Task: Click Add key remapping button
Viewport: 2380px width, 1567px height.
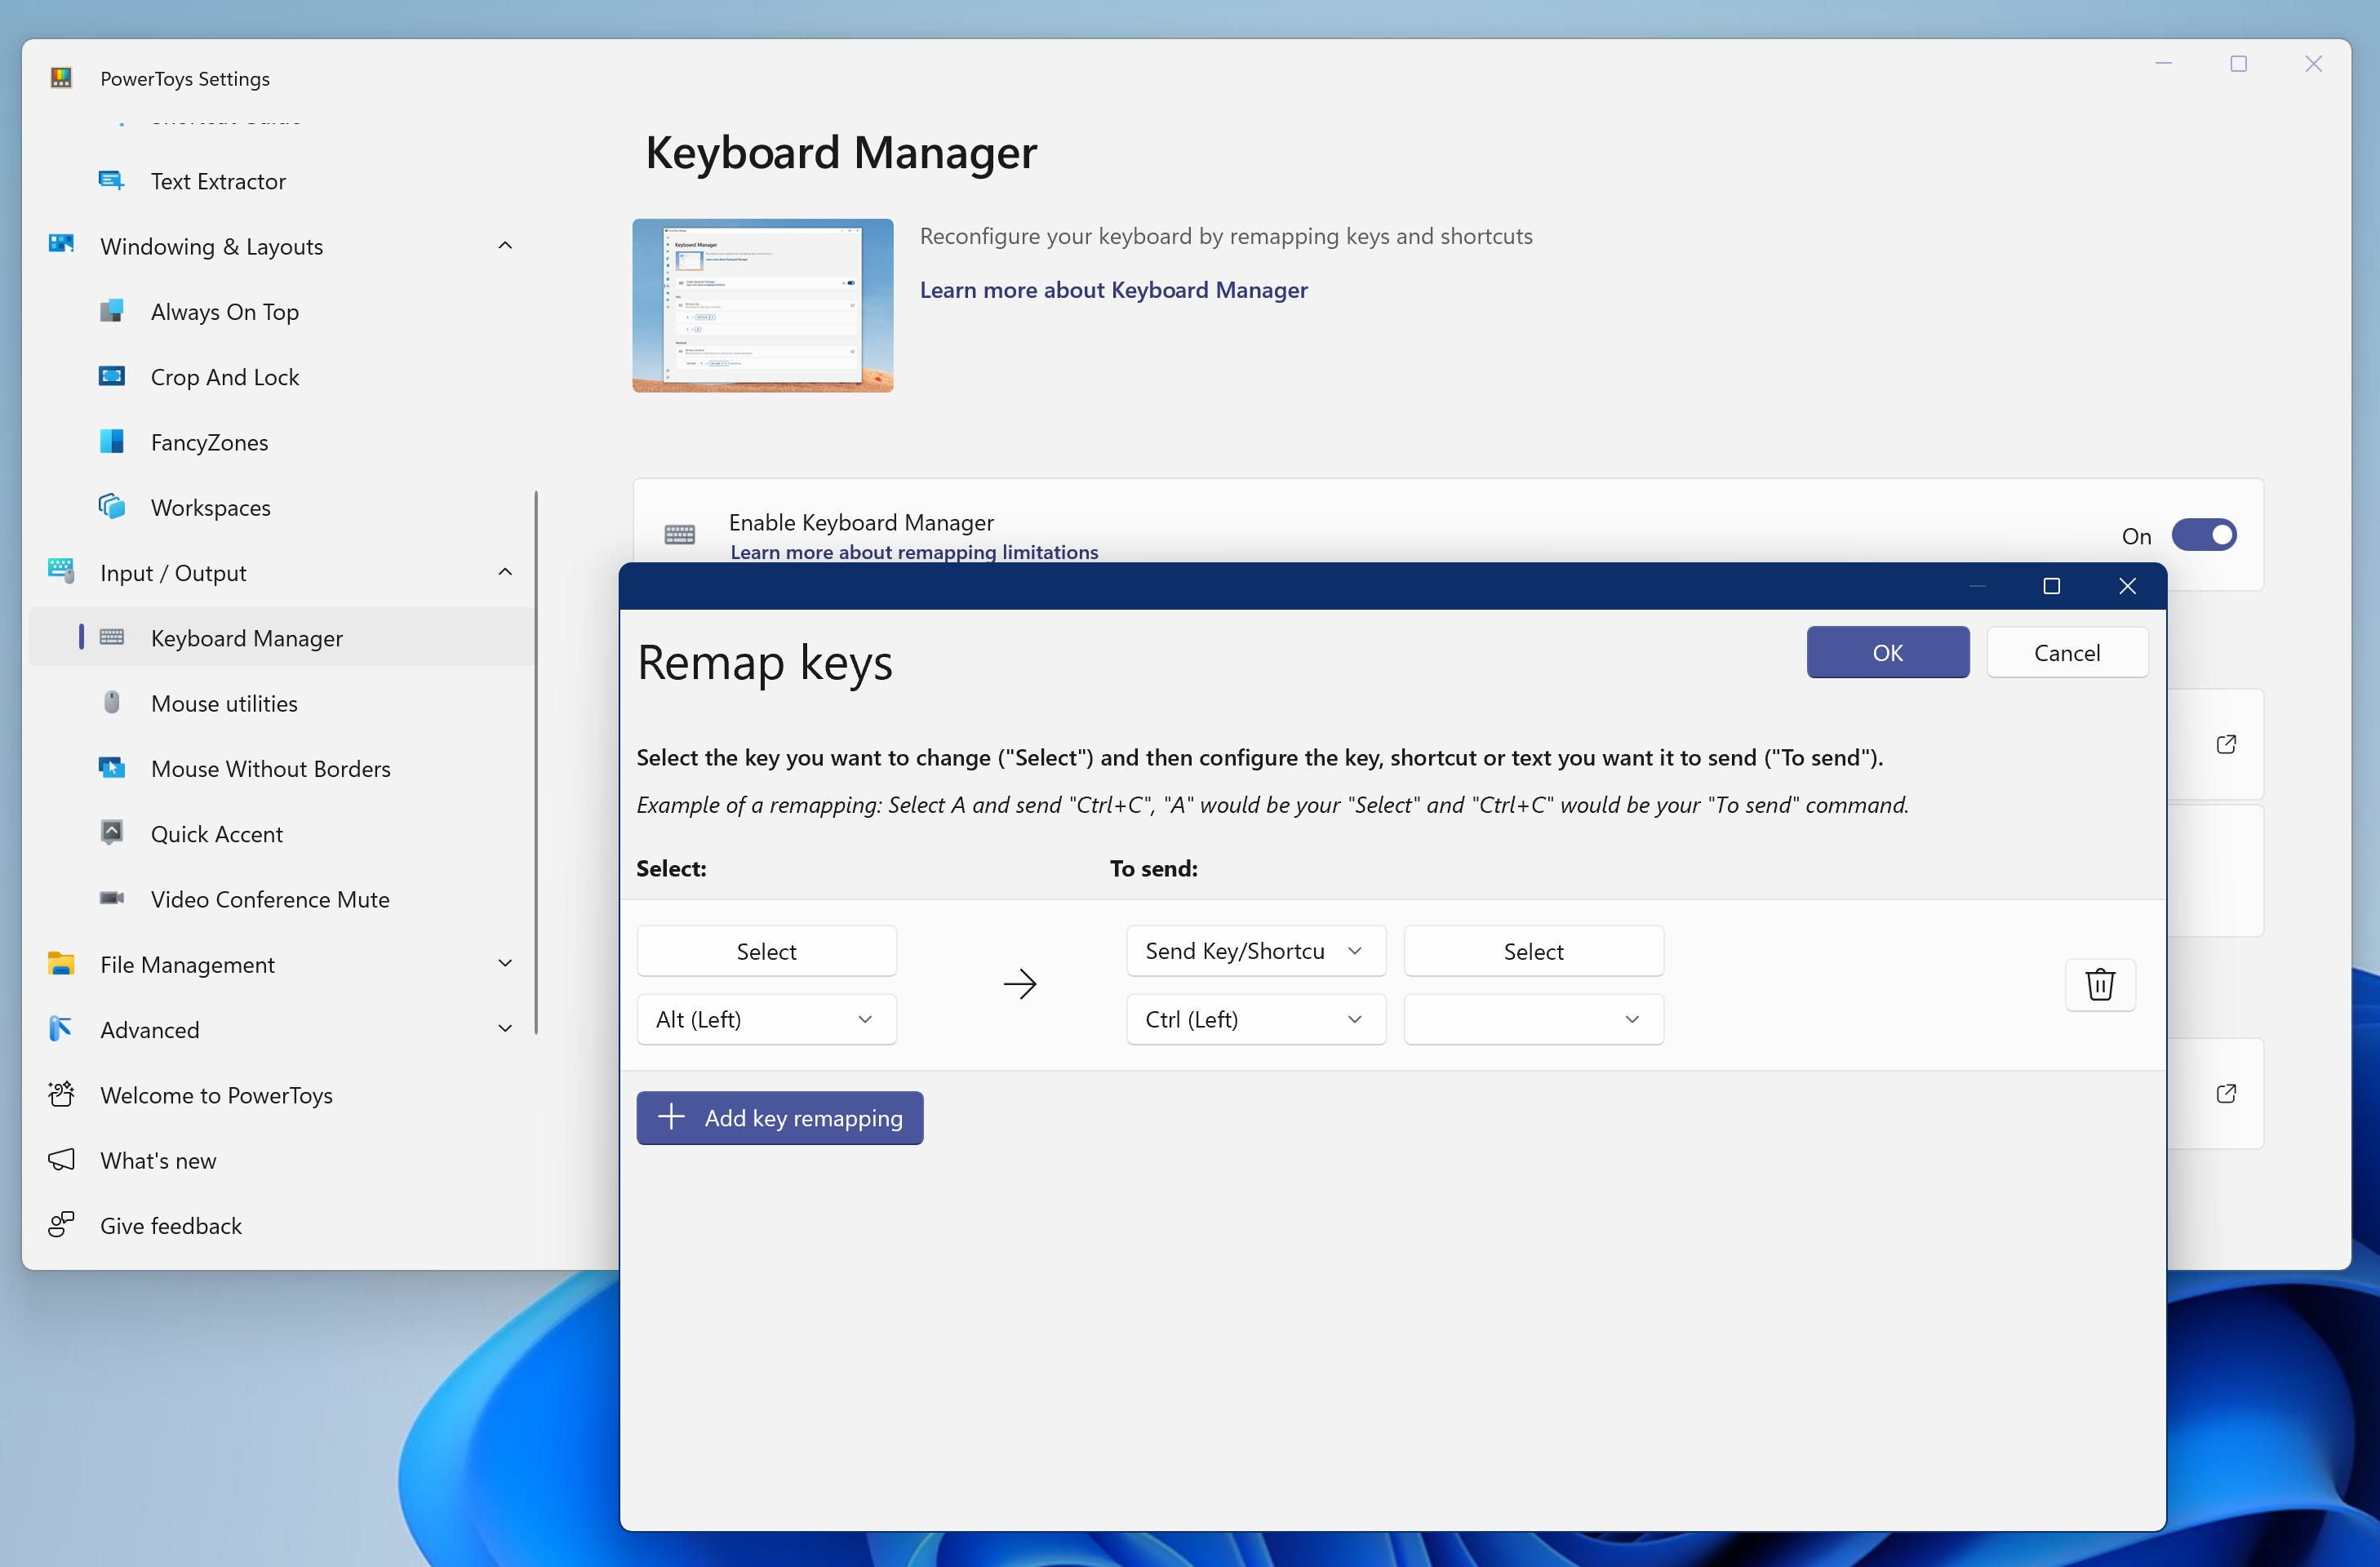Action: 779,1118
